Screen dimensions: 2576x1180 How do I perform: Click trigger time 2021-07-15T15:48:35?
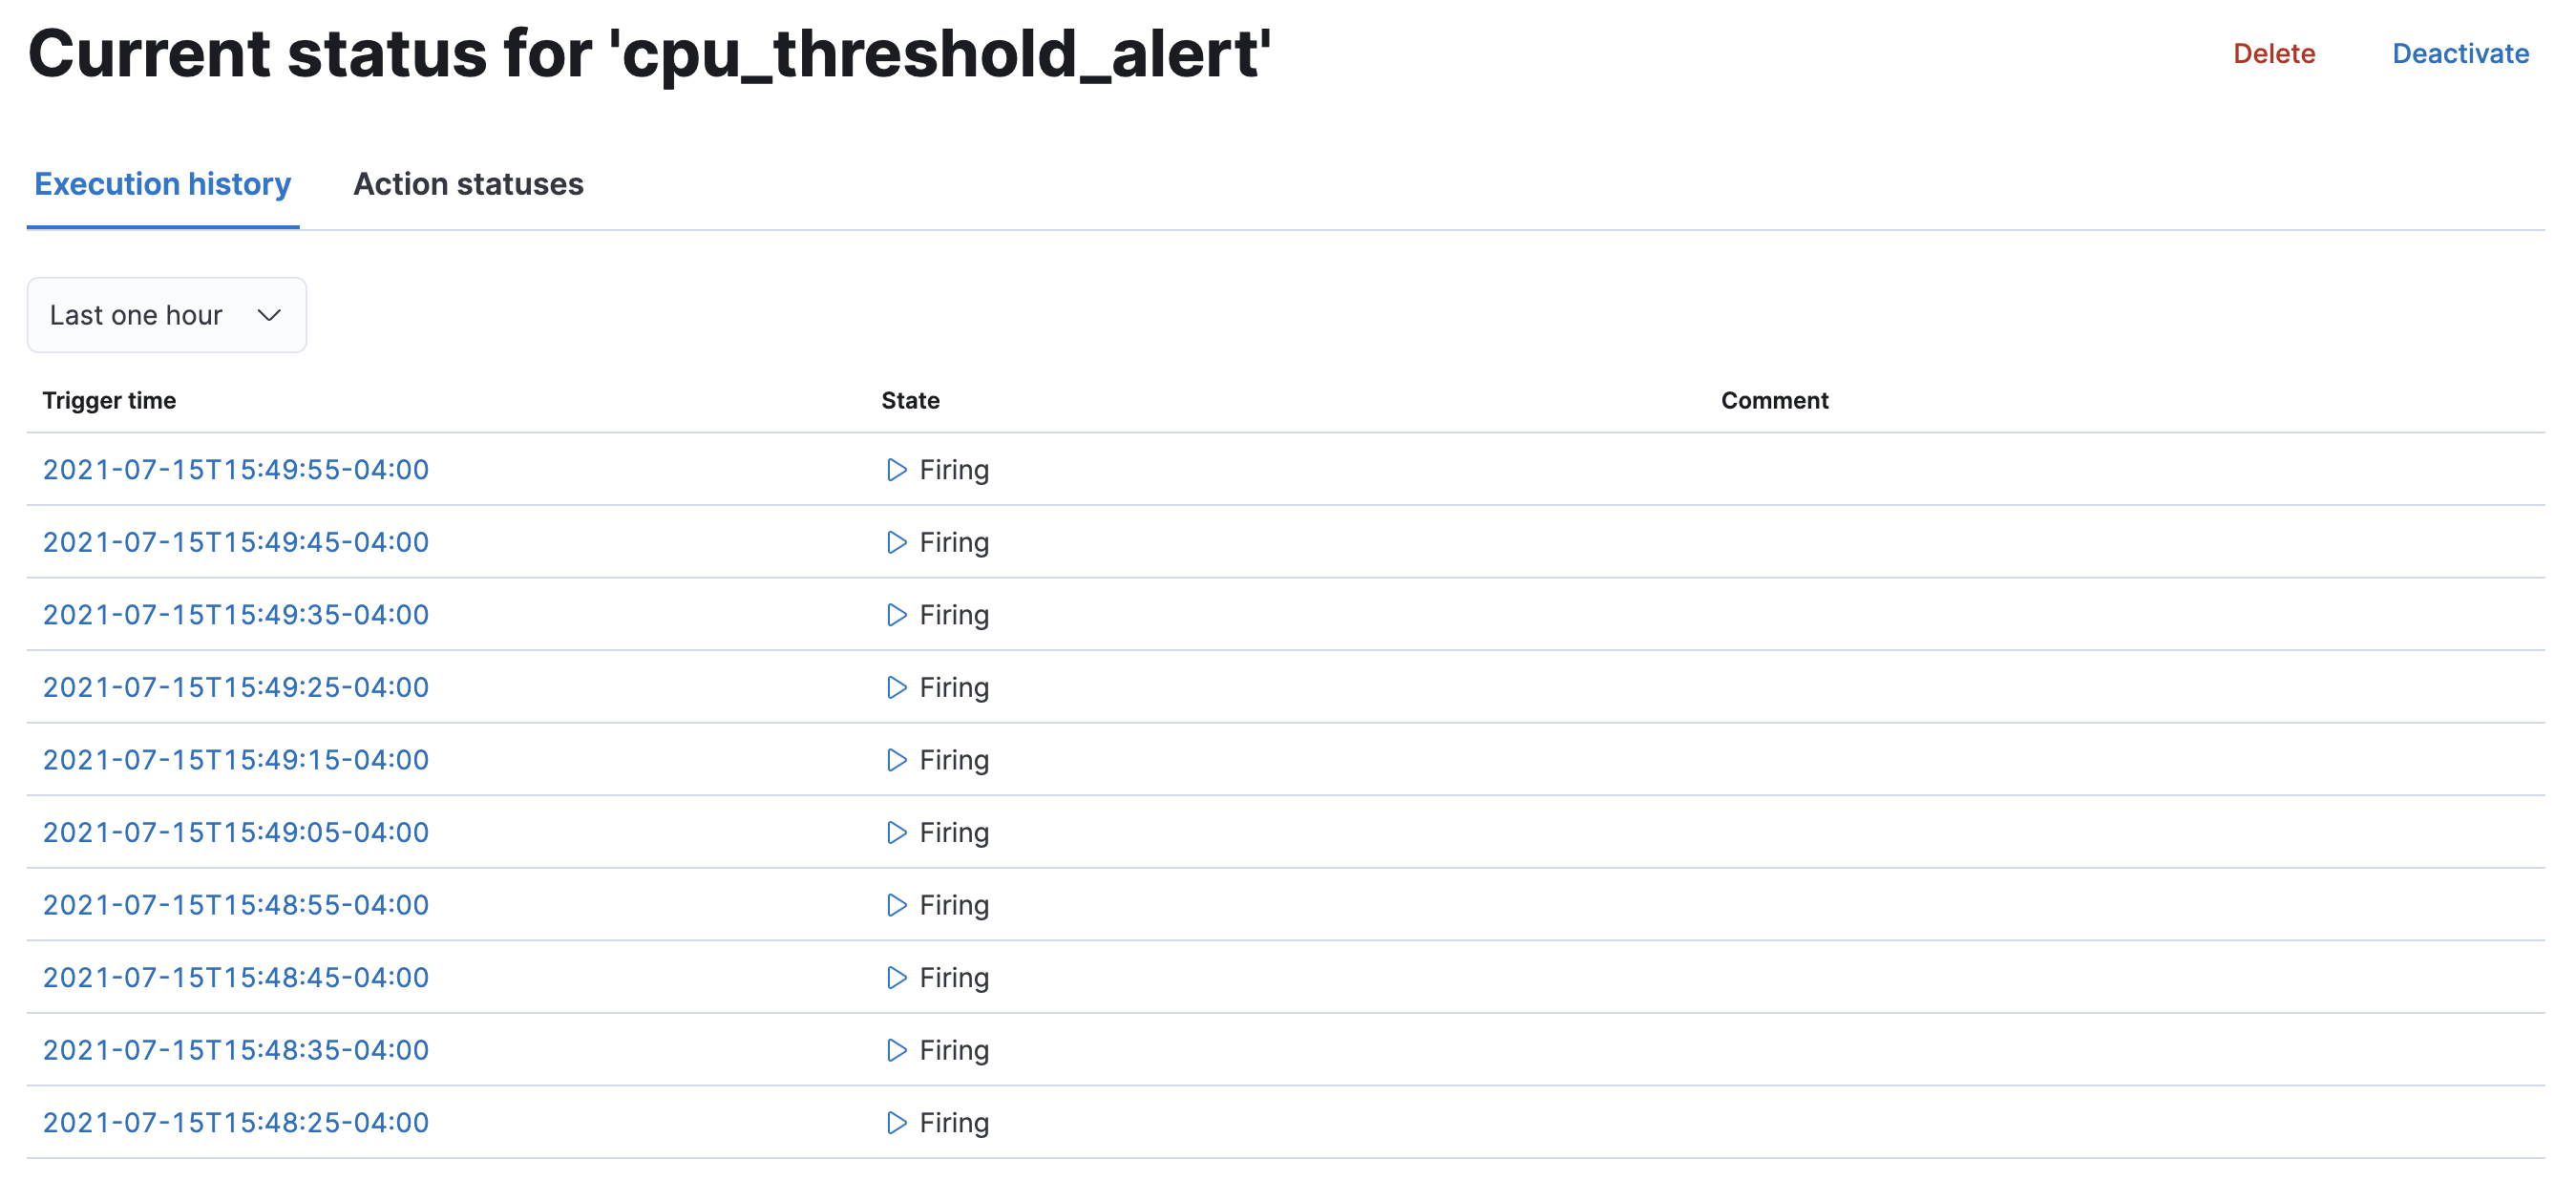(237, 1048)
